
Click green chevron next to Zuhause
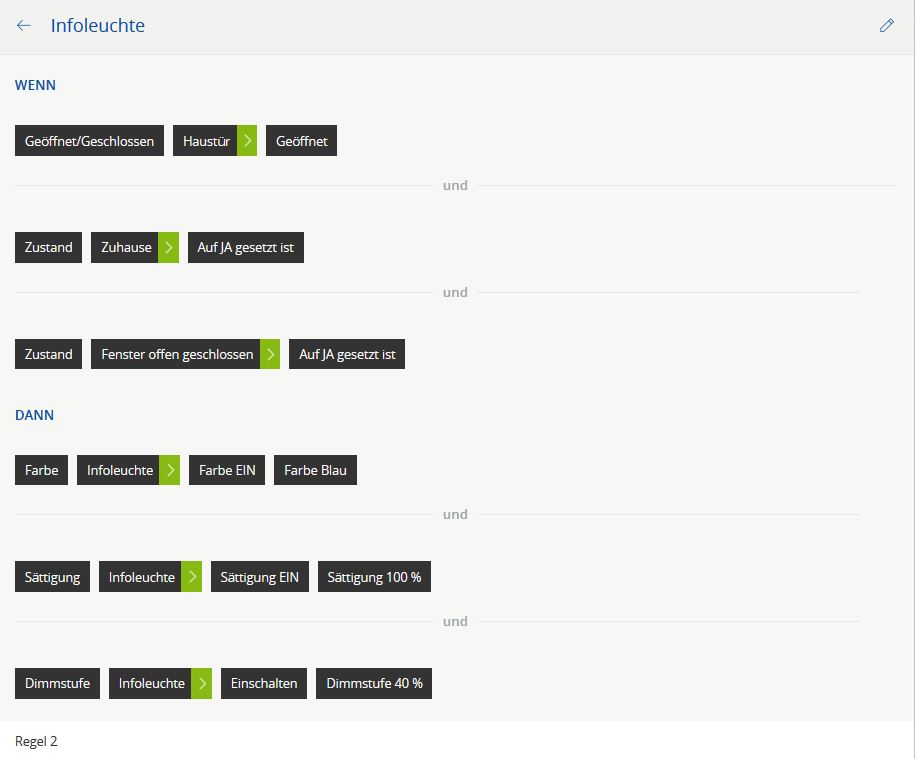point(169,247)
